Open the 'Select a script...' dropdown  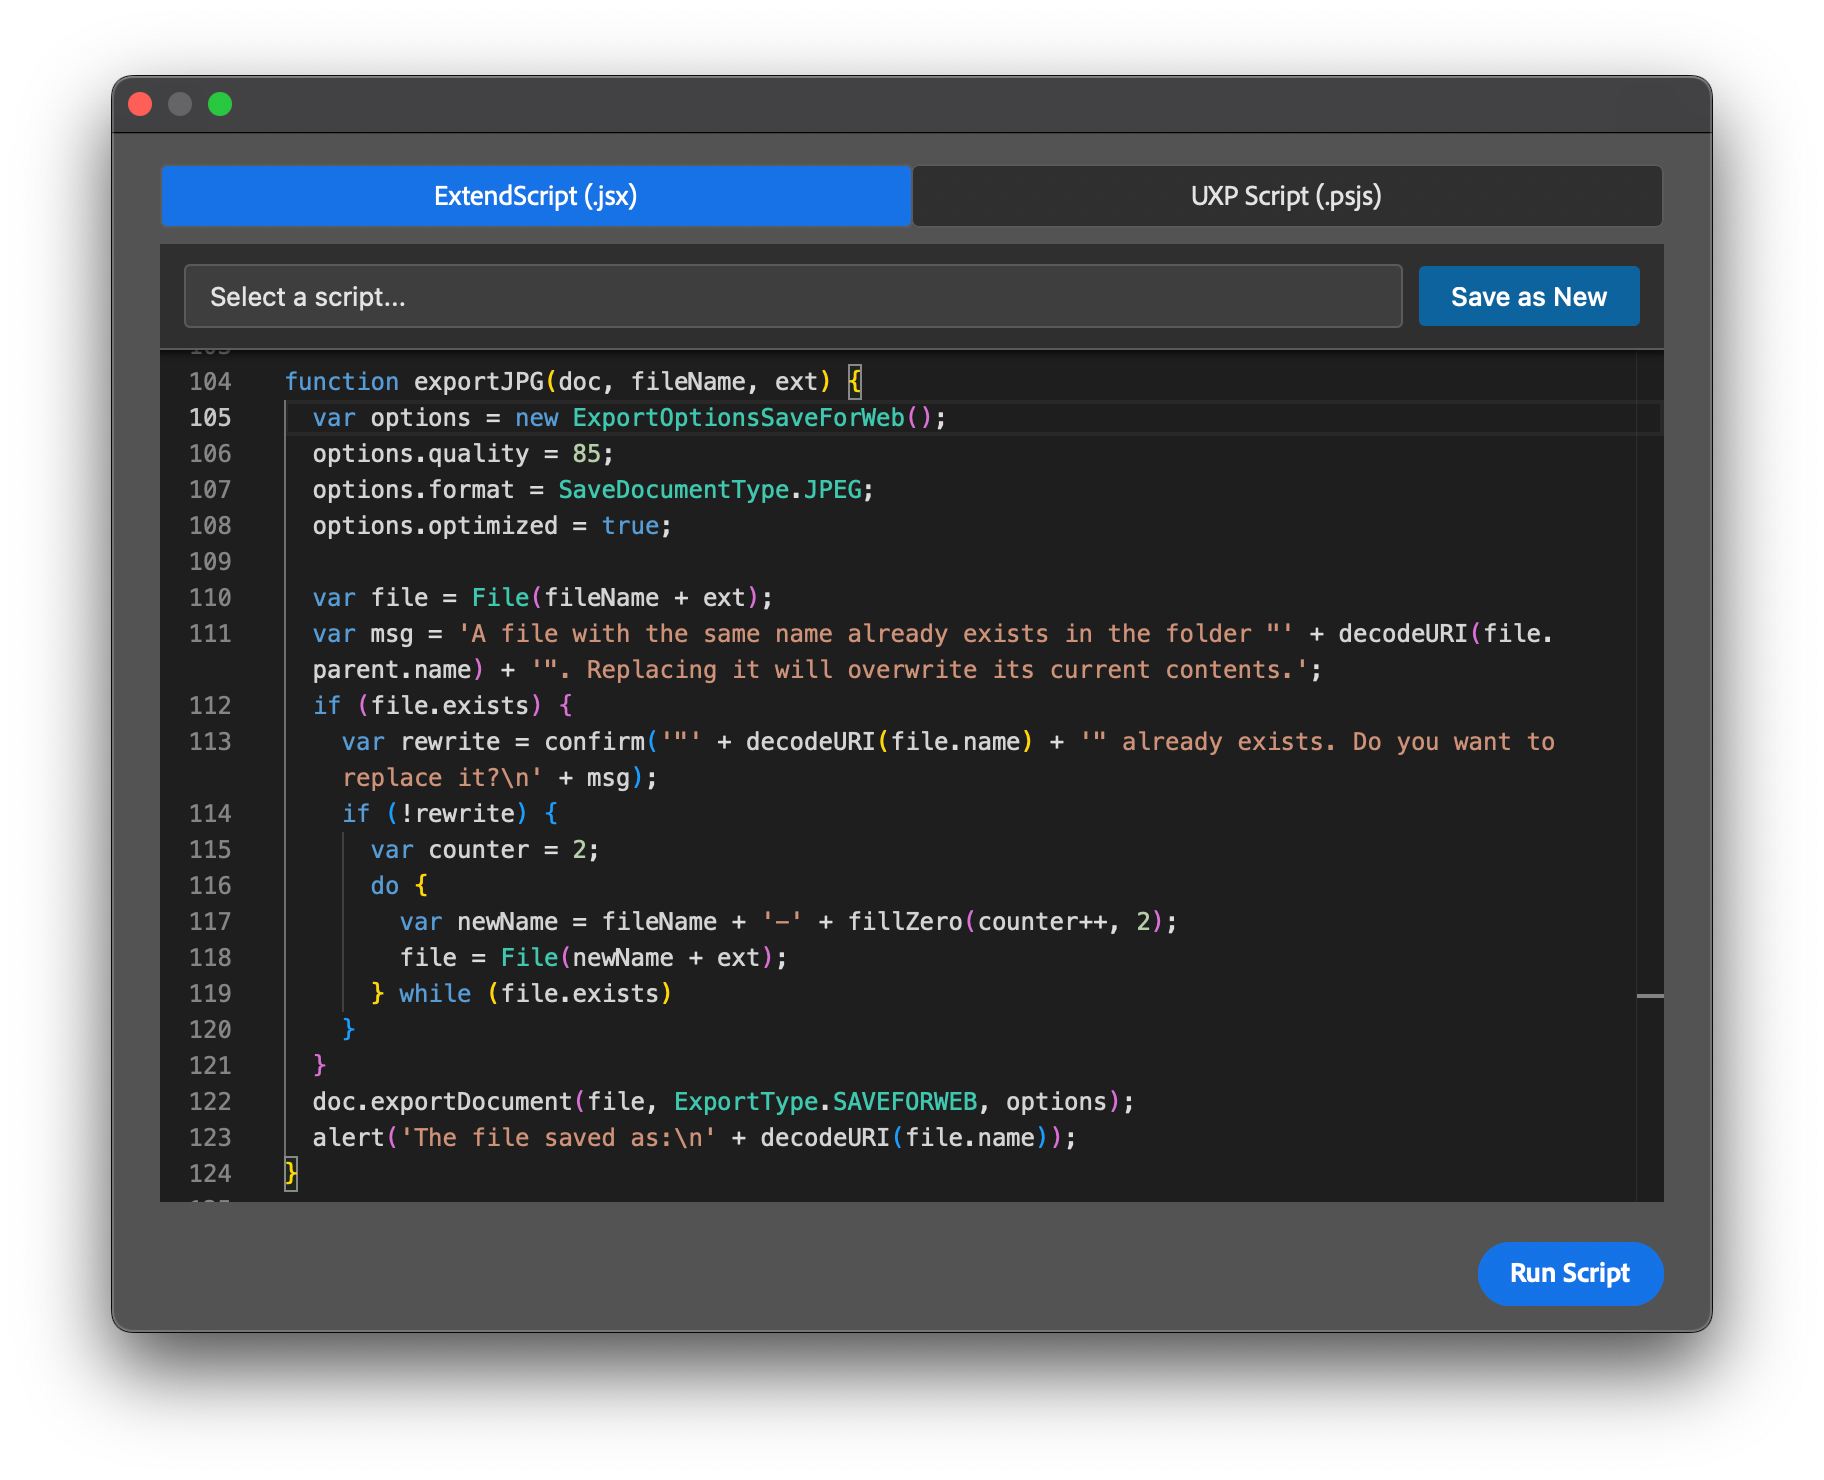793,296
